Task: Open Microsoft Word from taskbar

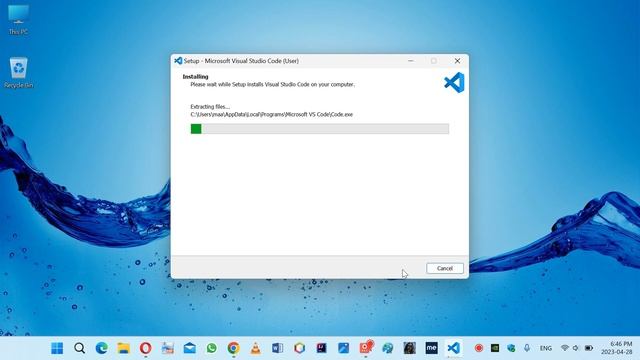Action: coord(278,348)
